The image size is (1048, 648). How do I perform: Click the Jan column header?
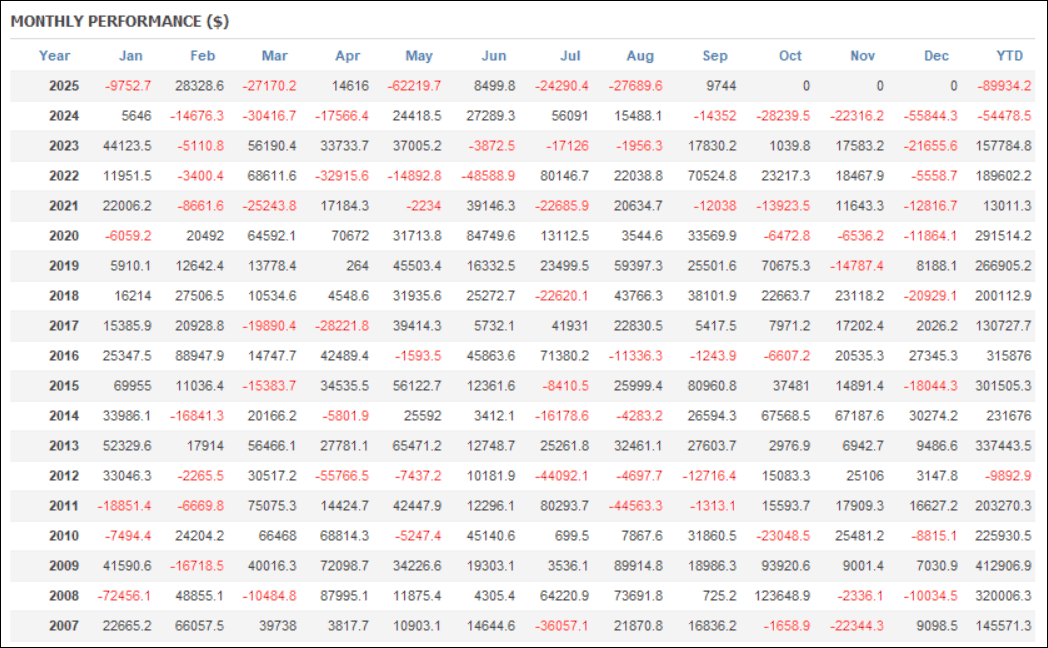click(130, 56)
